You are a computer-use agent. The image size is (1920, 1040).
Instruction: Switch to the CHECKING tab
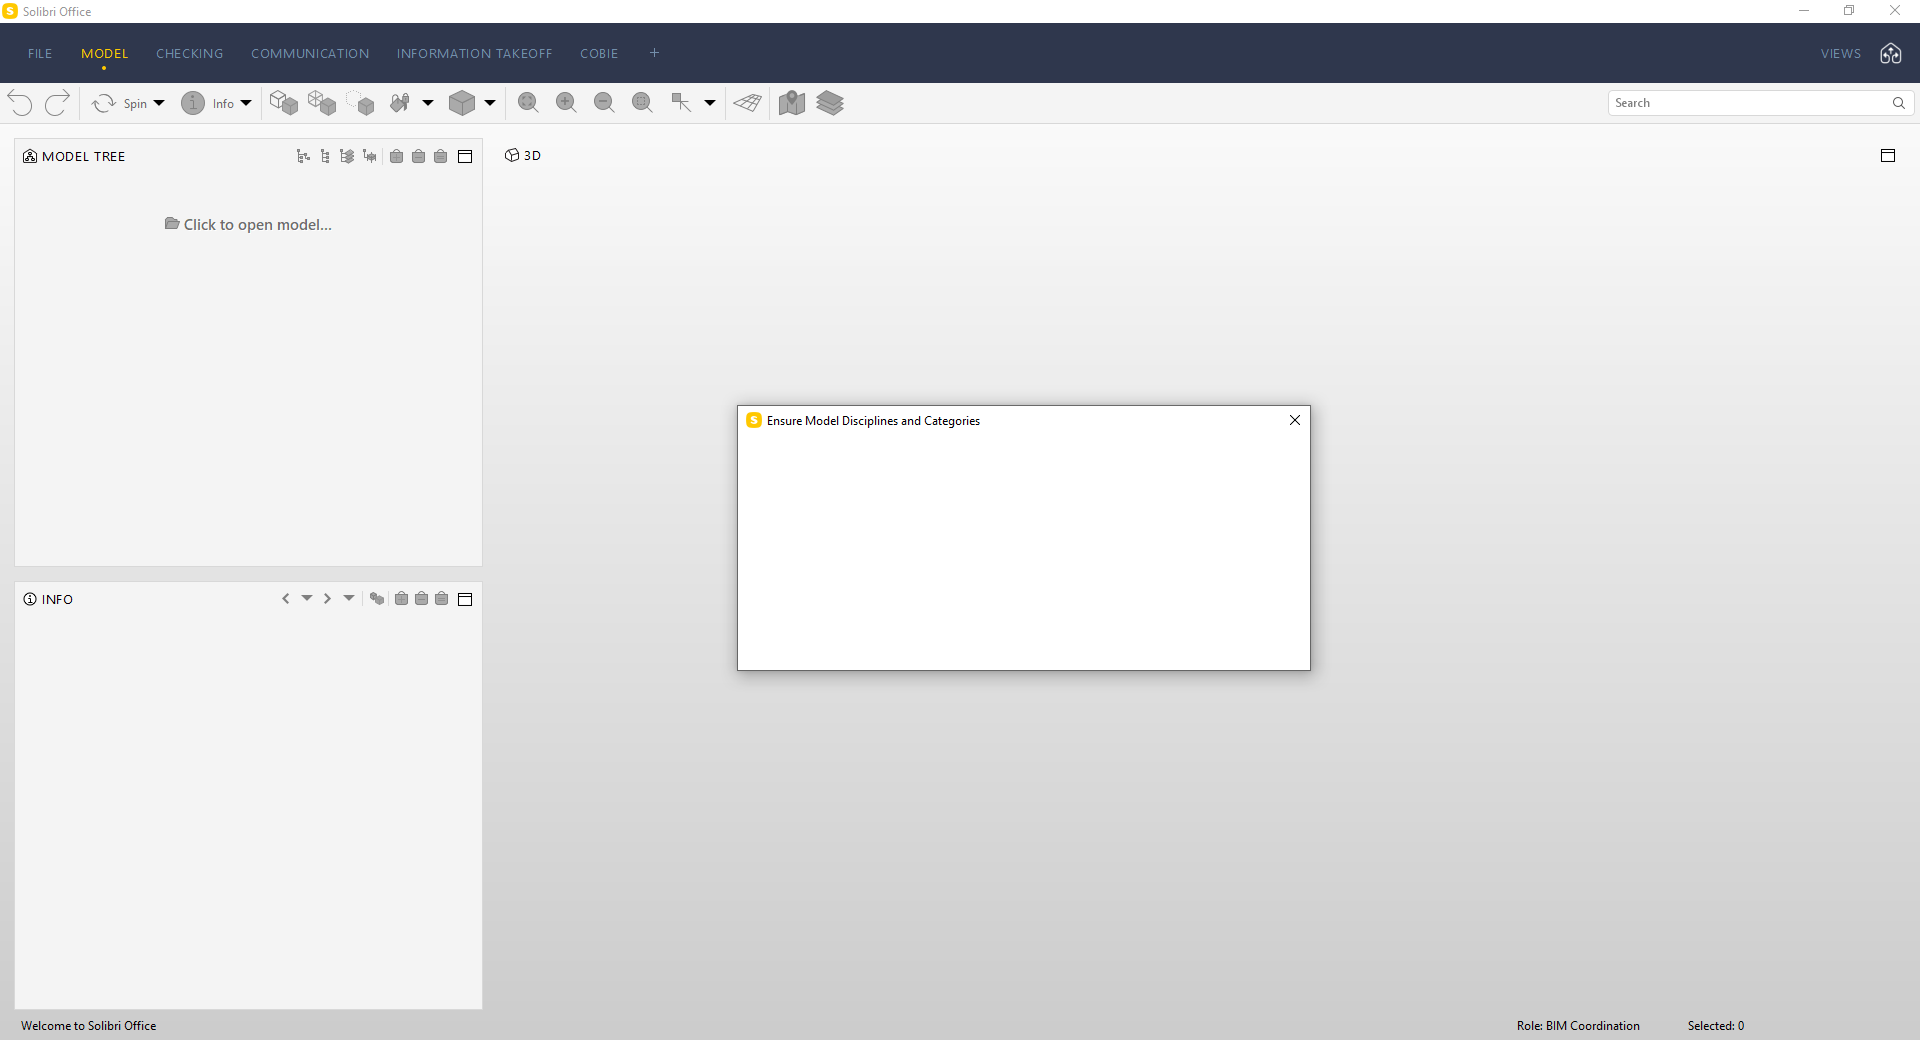pyautogui.click(x=190, y=54)
